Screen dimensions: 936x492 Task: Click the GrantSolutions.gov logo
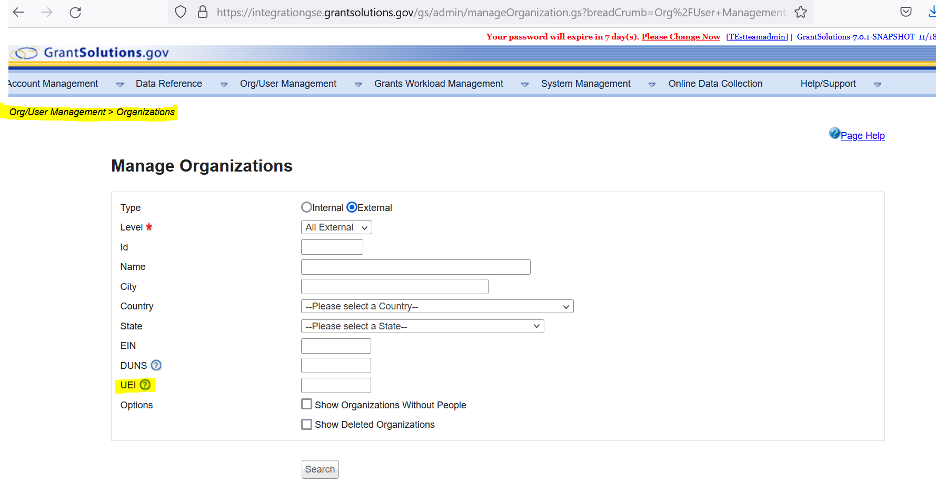click(x=92, y=52)
